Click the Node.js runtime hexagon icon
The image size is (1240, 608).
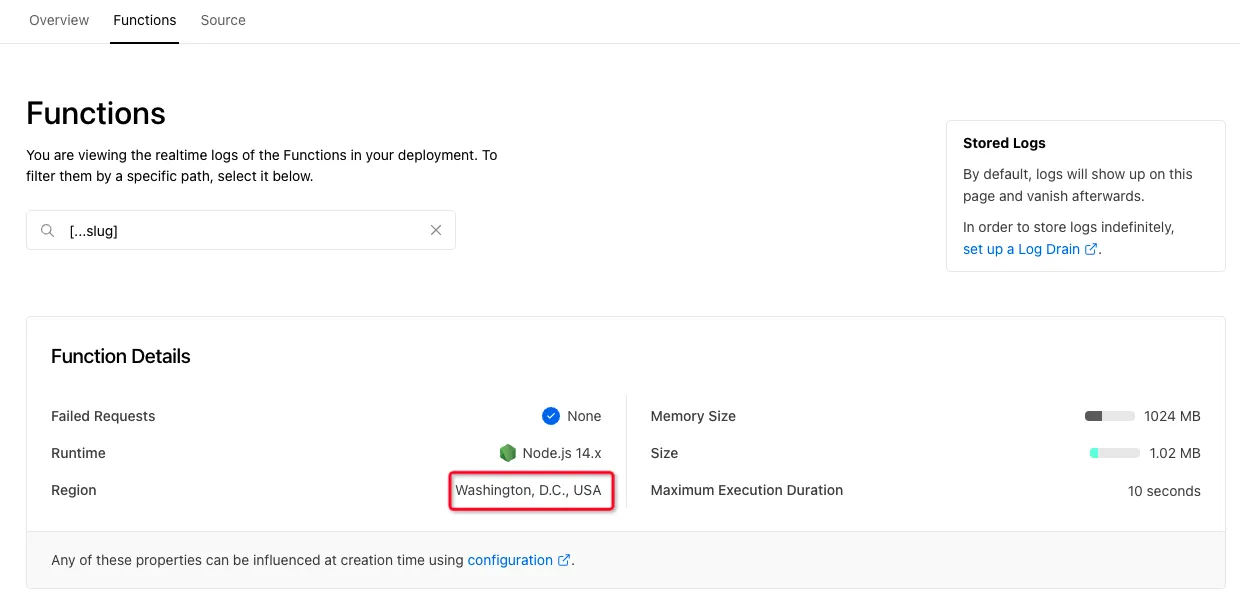click(508, 453)
